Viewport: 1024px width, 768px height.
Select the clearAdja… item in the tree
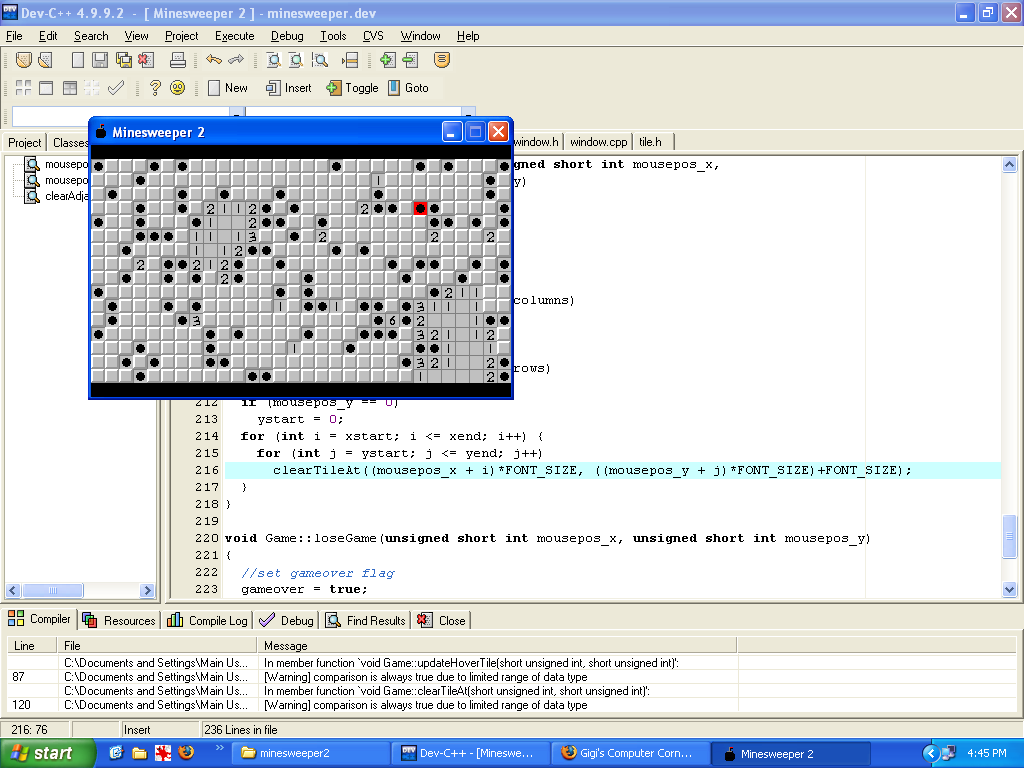click(66, 196)
